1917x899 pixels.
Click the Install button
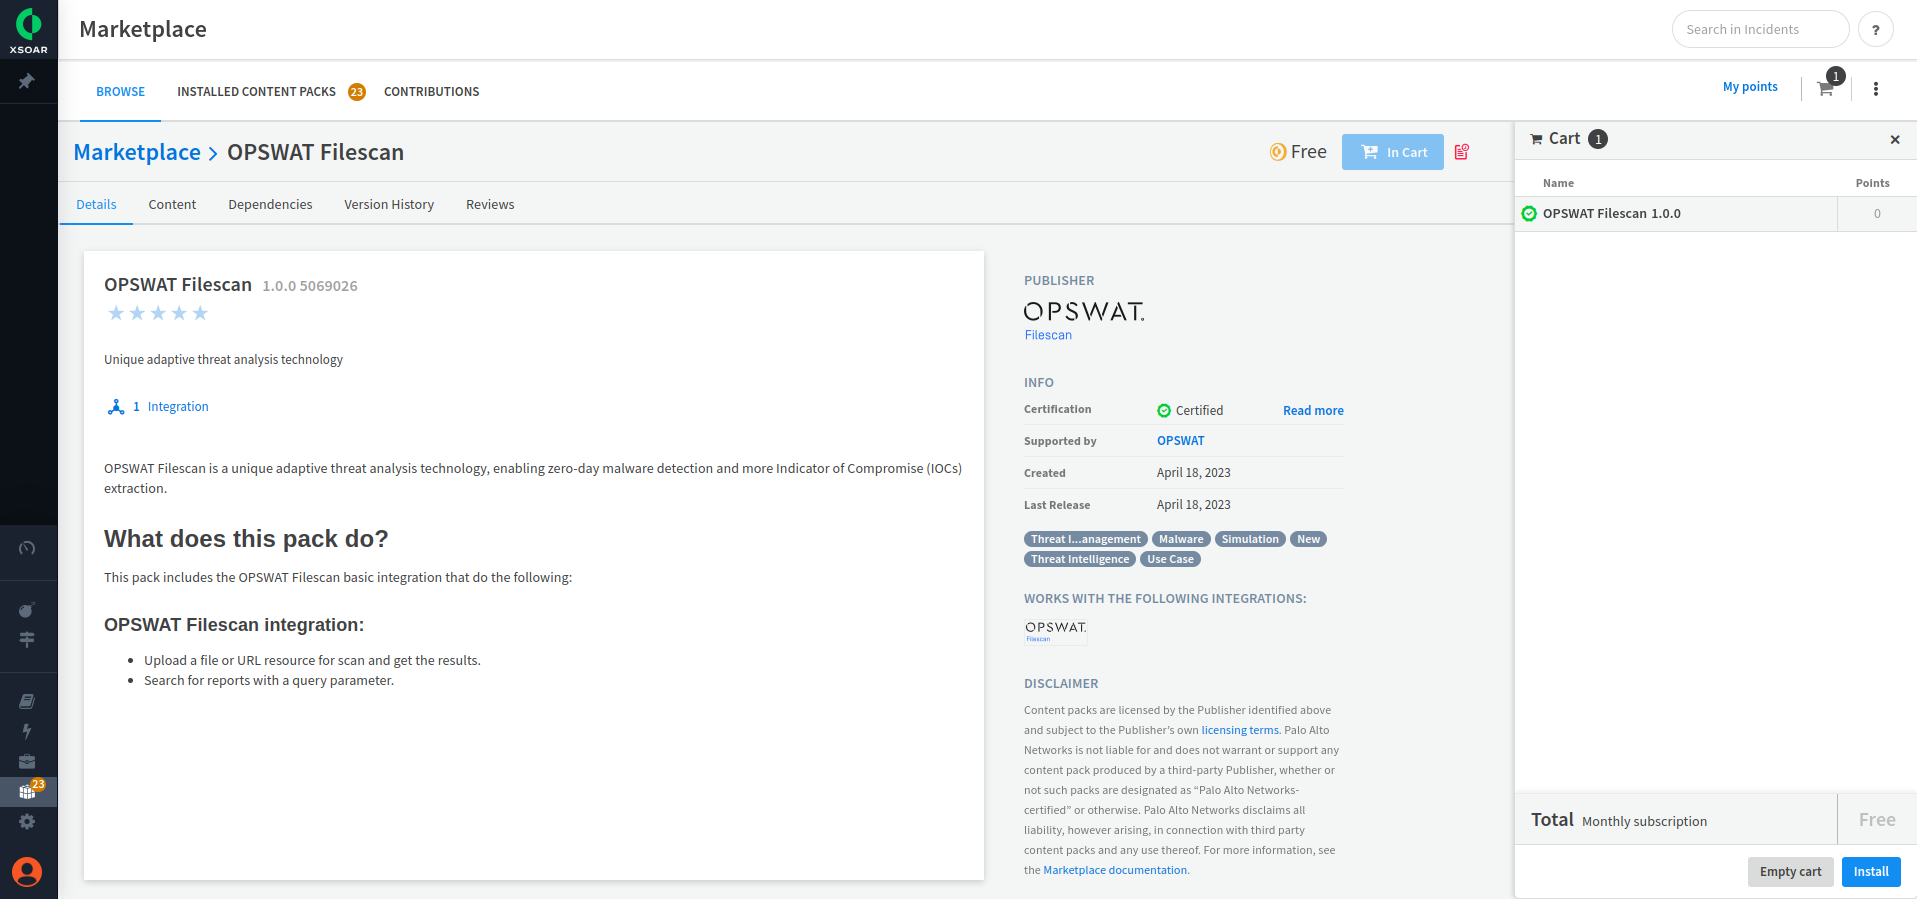pos(1871,872)
